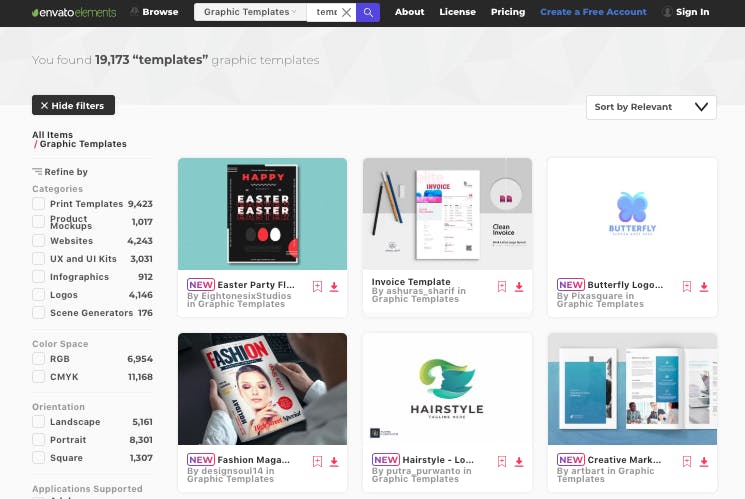The width and height of the screenshot is (745, 499).
Task: Bookmark the Hairstyle Logo item
Action: pyautogui.click(x=502, y=461)
